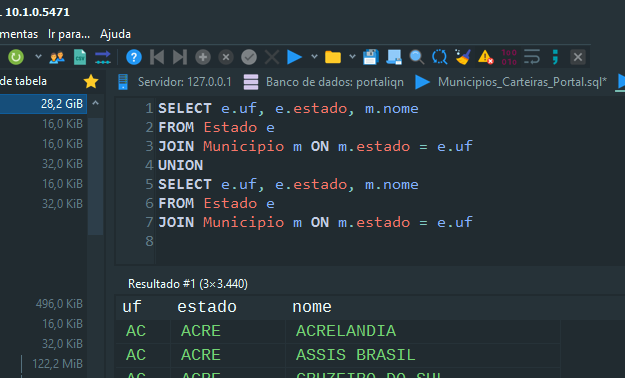This screenshot has height=378, width=625.
Task: Click the UNION keyword on line 4
Action: coord(181,165)
